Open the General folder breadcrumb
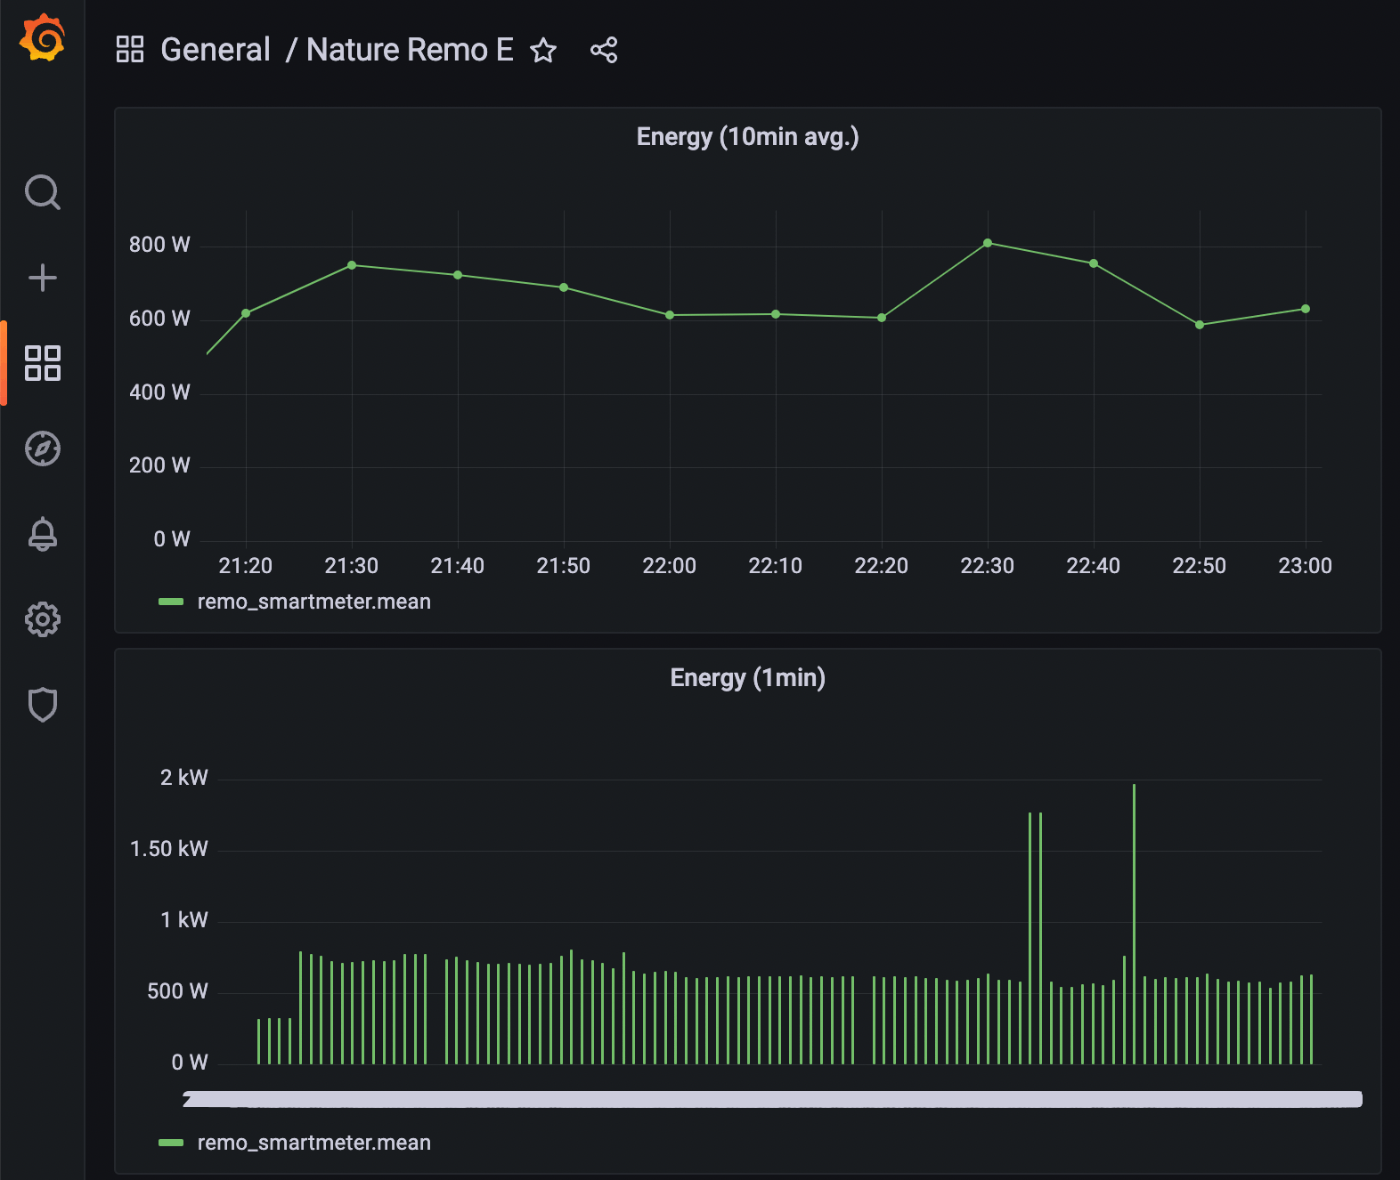Viewport: 1400px width, 1180px height. click(x=215, y=49)
